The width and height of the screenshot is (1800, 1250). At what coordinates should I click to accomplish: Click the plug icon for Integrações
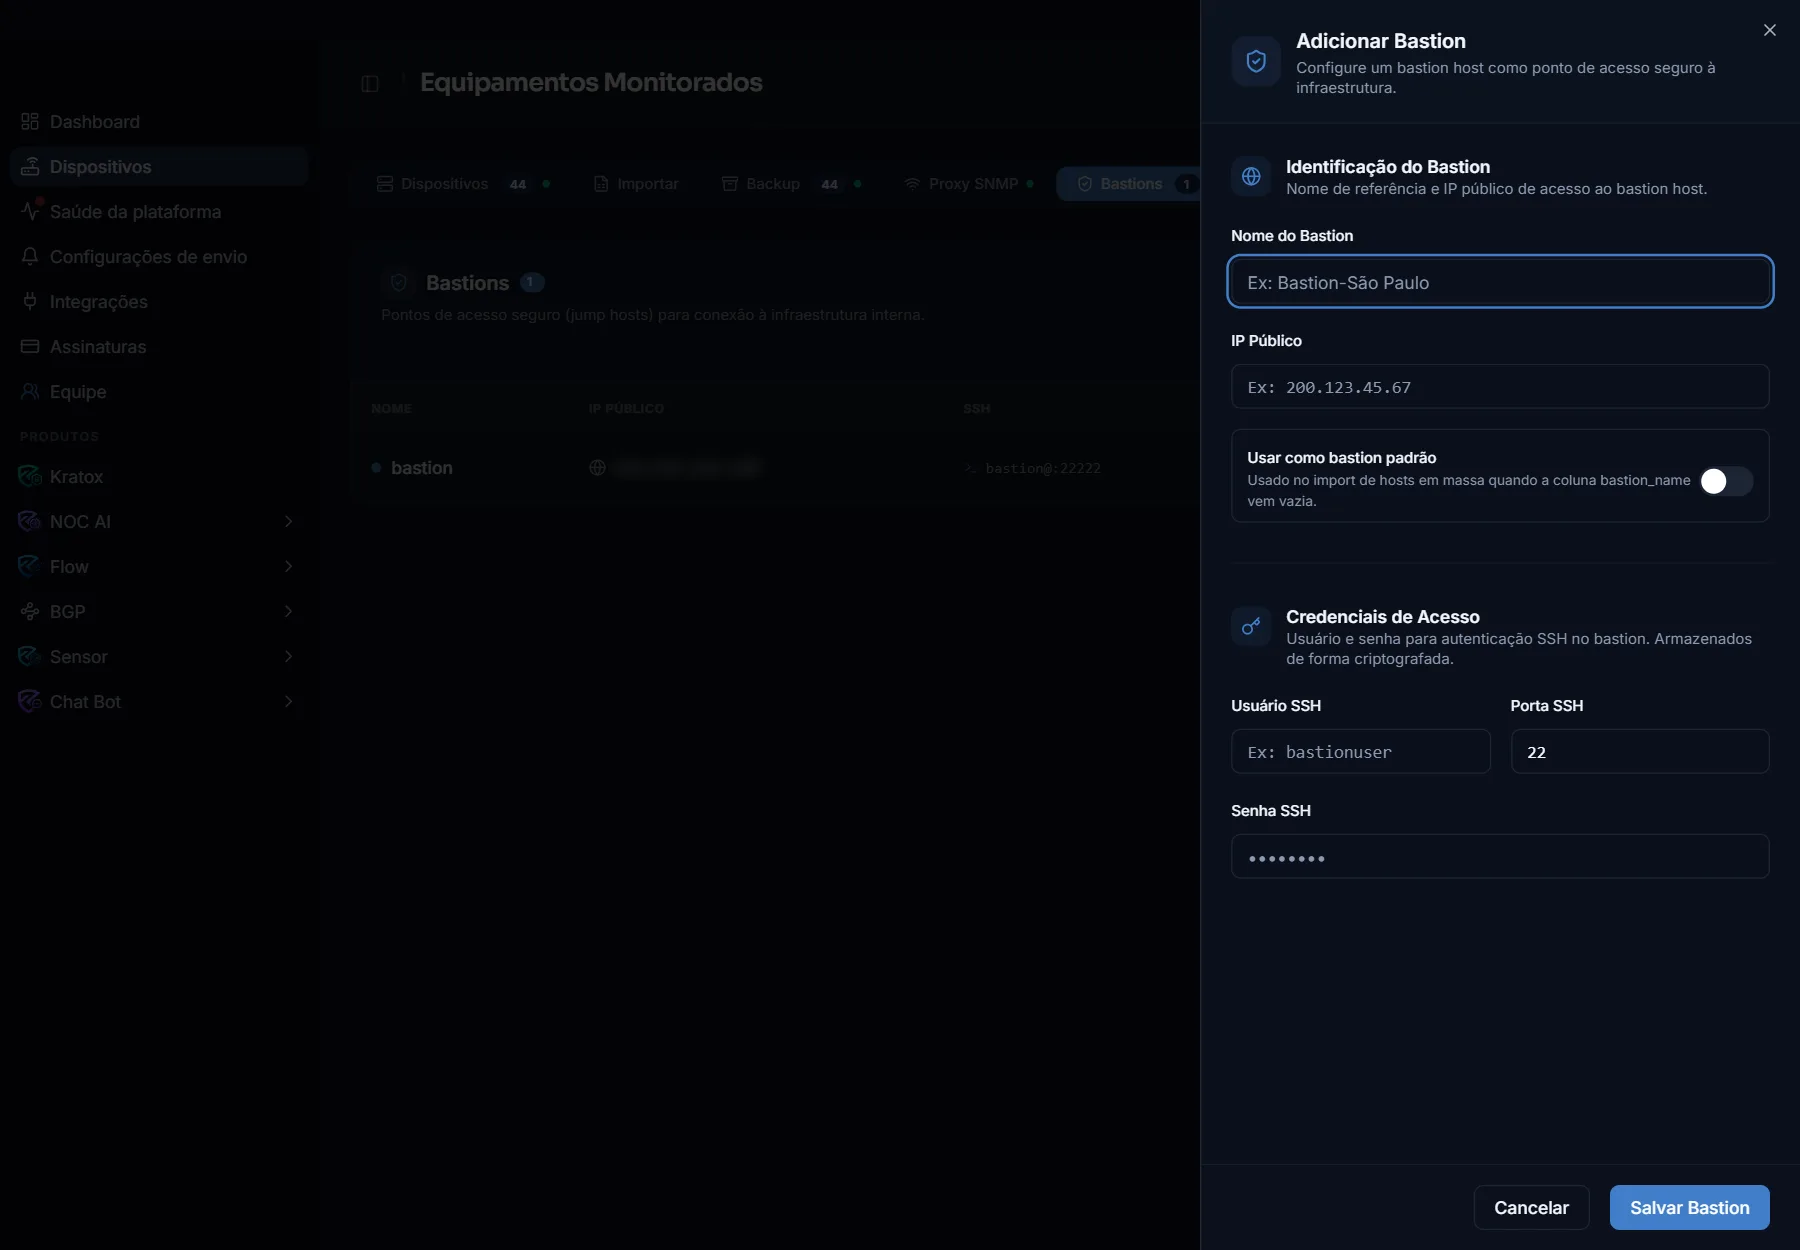[30, 301]
